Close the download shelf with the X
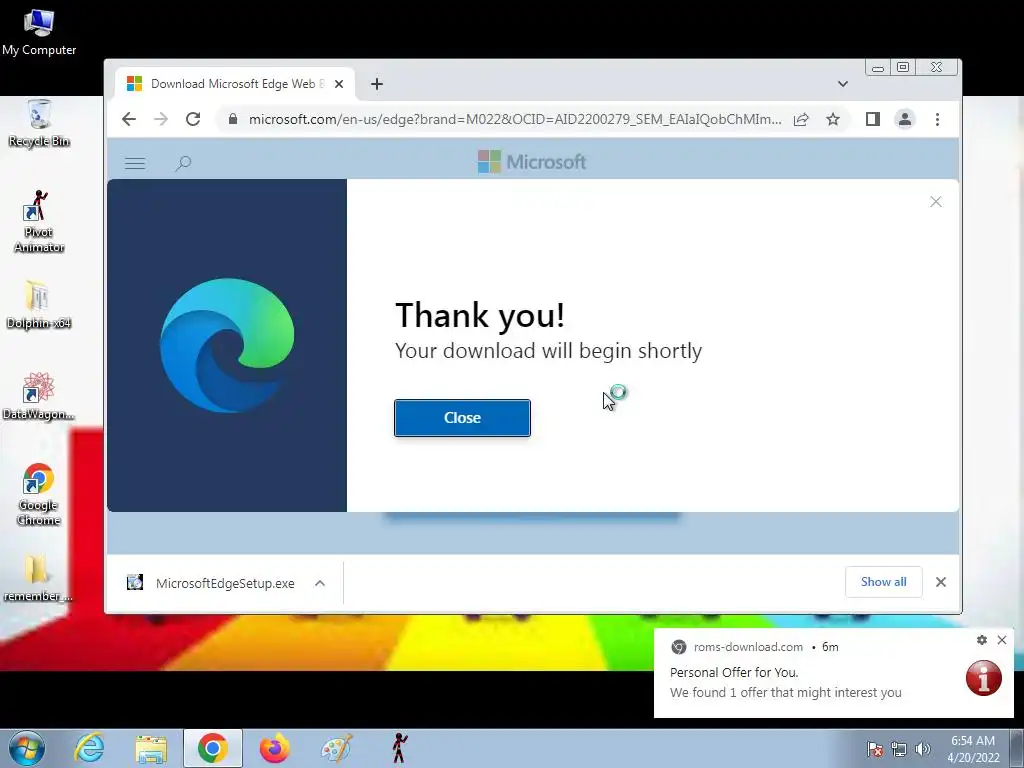Viewport: 1024px width, 768px height. [940, 582]
